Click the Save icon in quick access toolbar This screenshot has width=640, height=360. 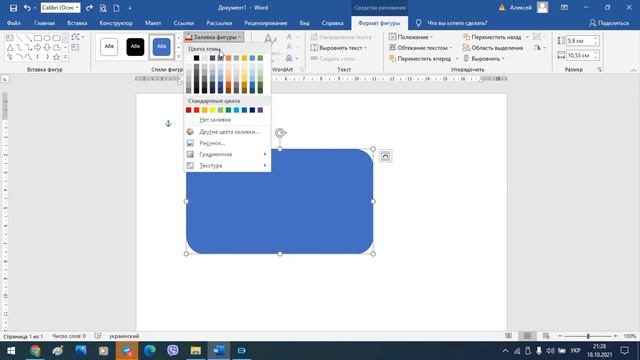click(13, 8)
